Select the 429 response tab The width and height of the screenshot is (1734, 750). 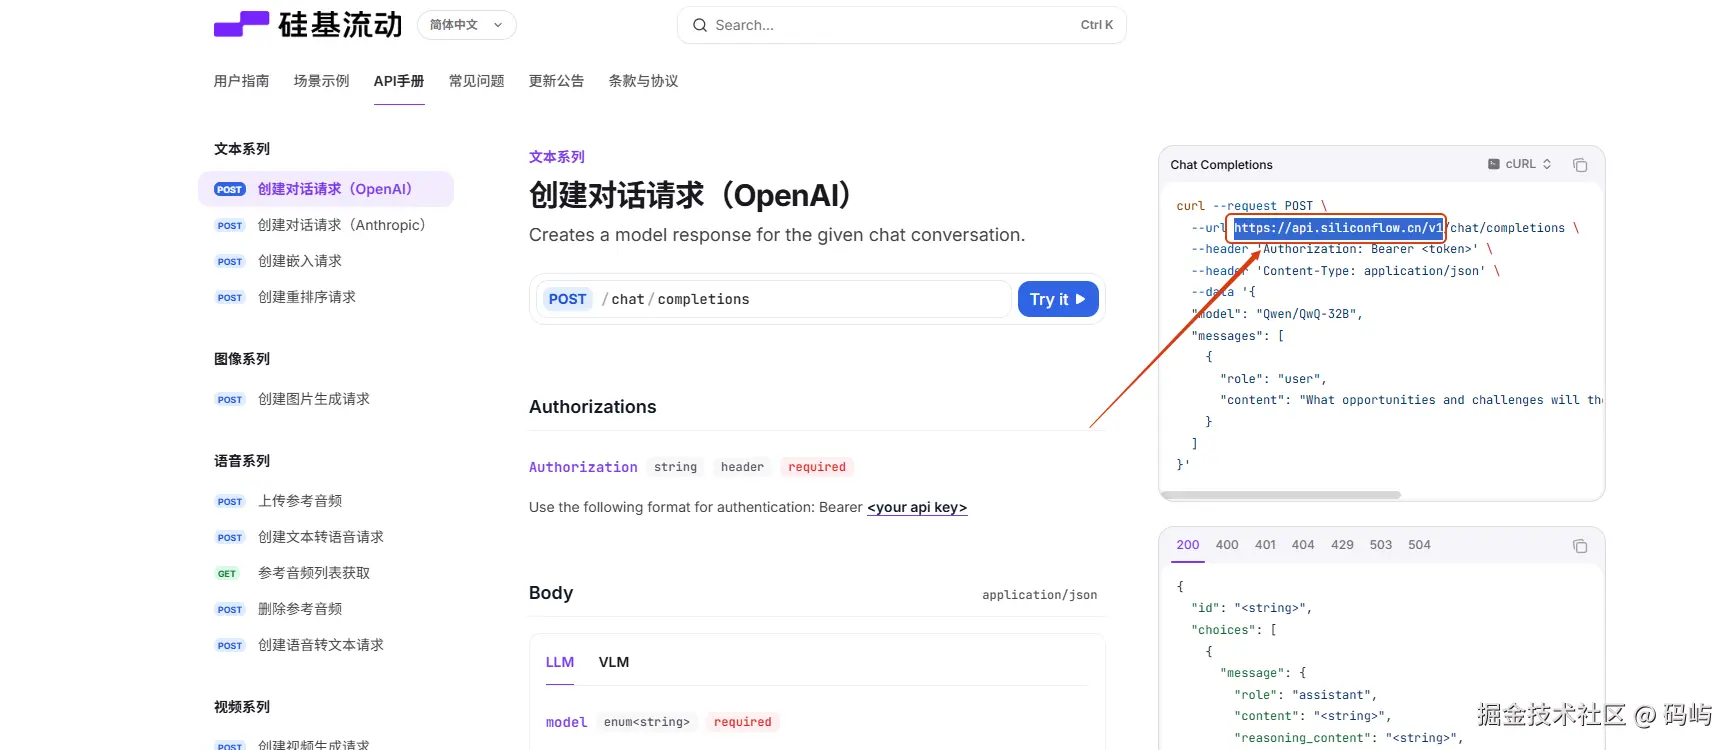click(1342, 545)
